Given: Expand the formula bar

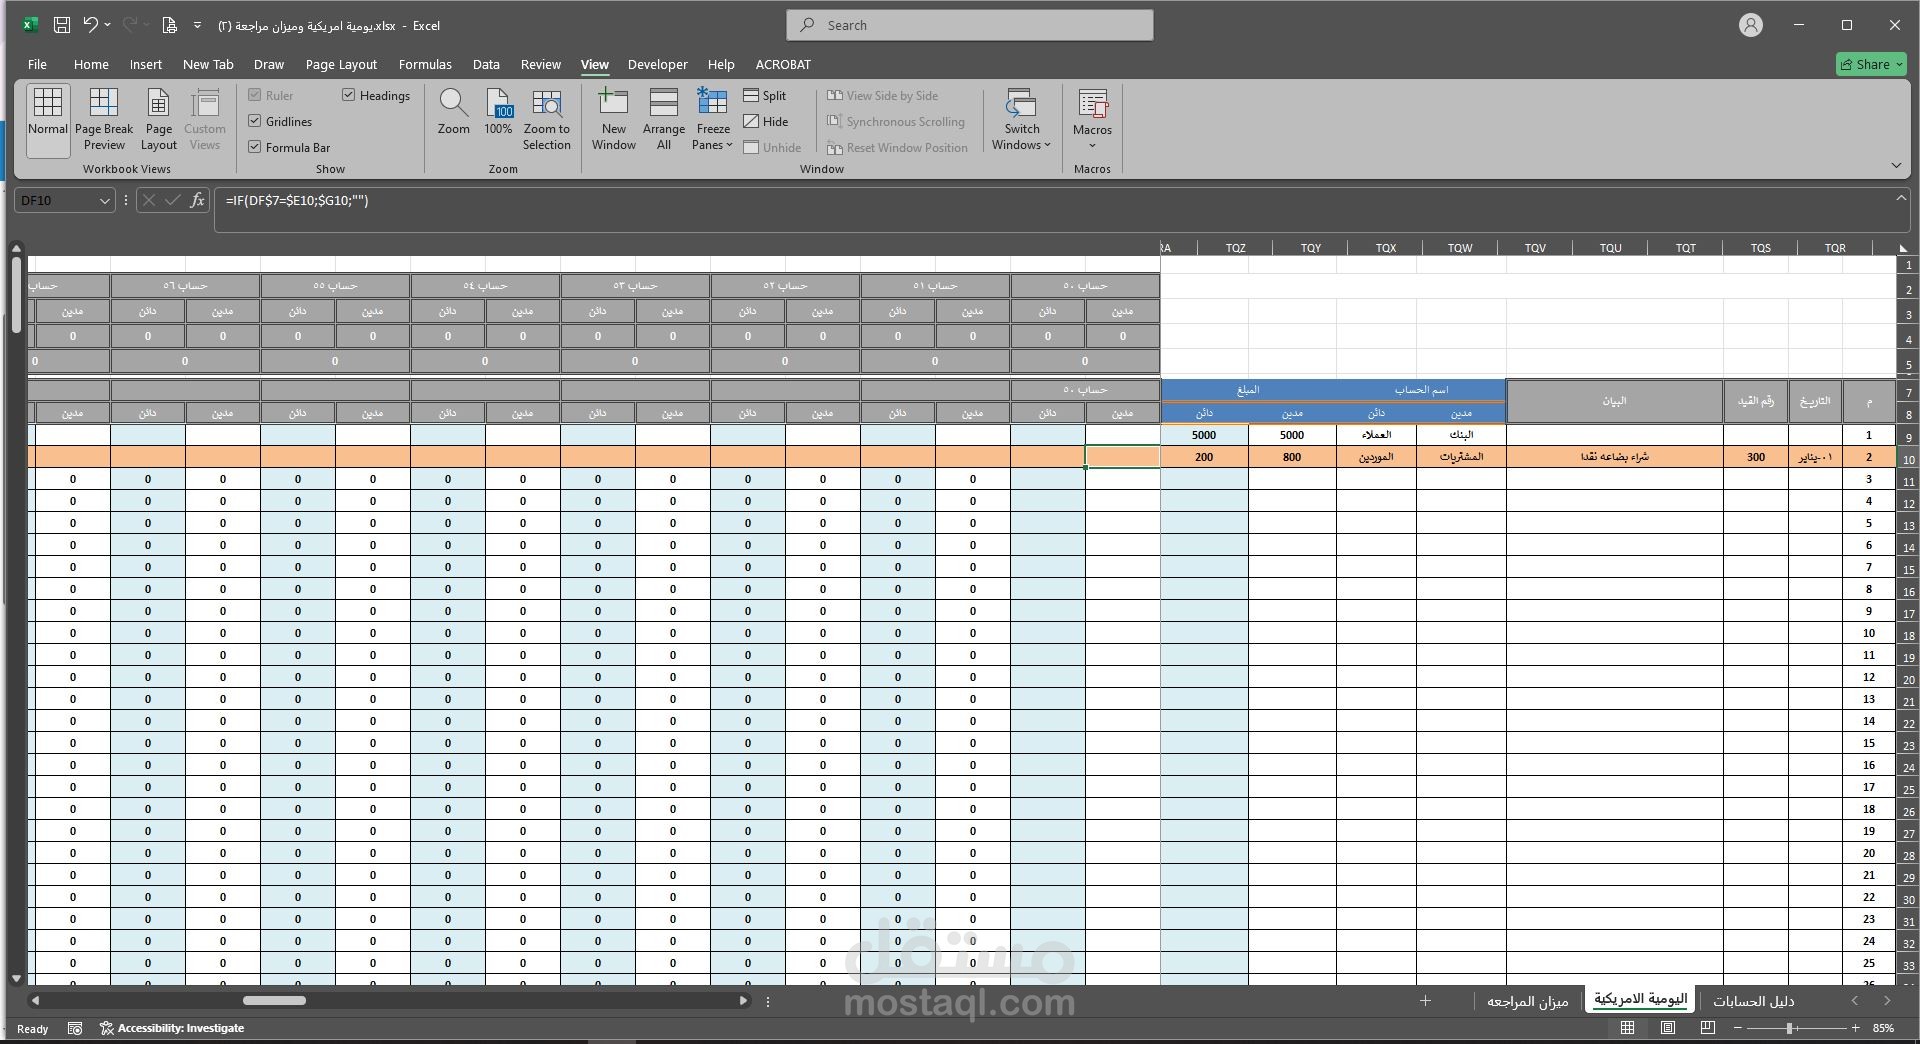Looking at the screenshot, I should click(1901, 198).
